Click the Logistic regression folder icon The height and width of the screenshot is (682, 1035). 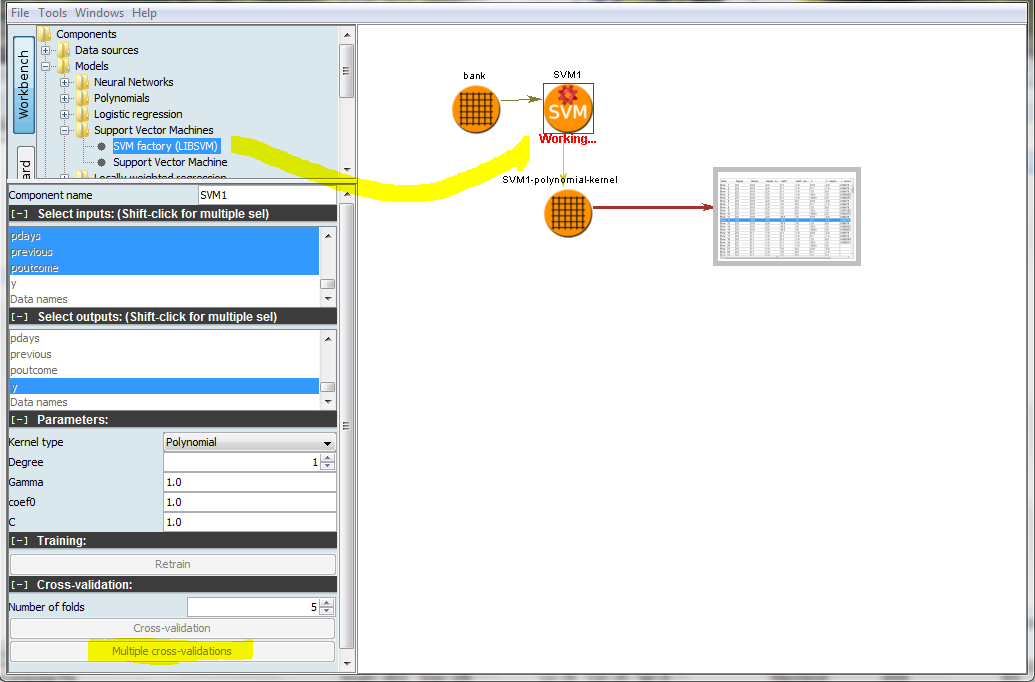click(83, 114)
